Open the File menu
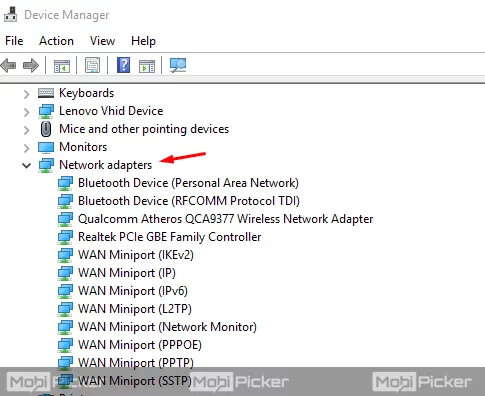Screen dimensions: 485x396 [x=14, y=41]
